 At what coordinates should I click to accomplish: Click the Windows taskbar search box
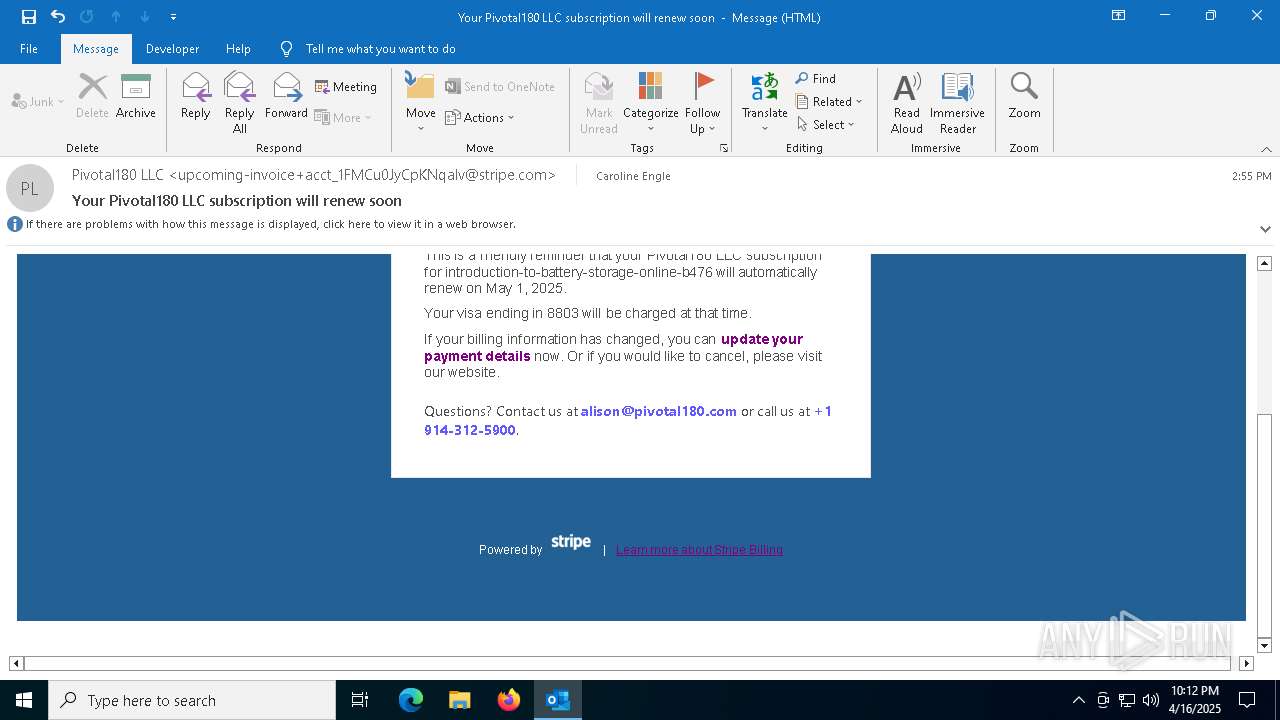(x=192, y=700)
